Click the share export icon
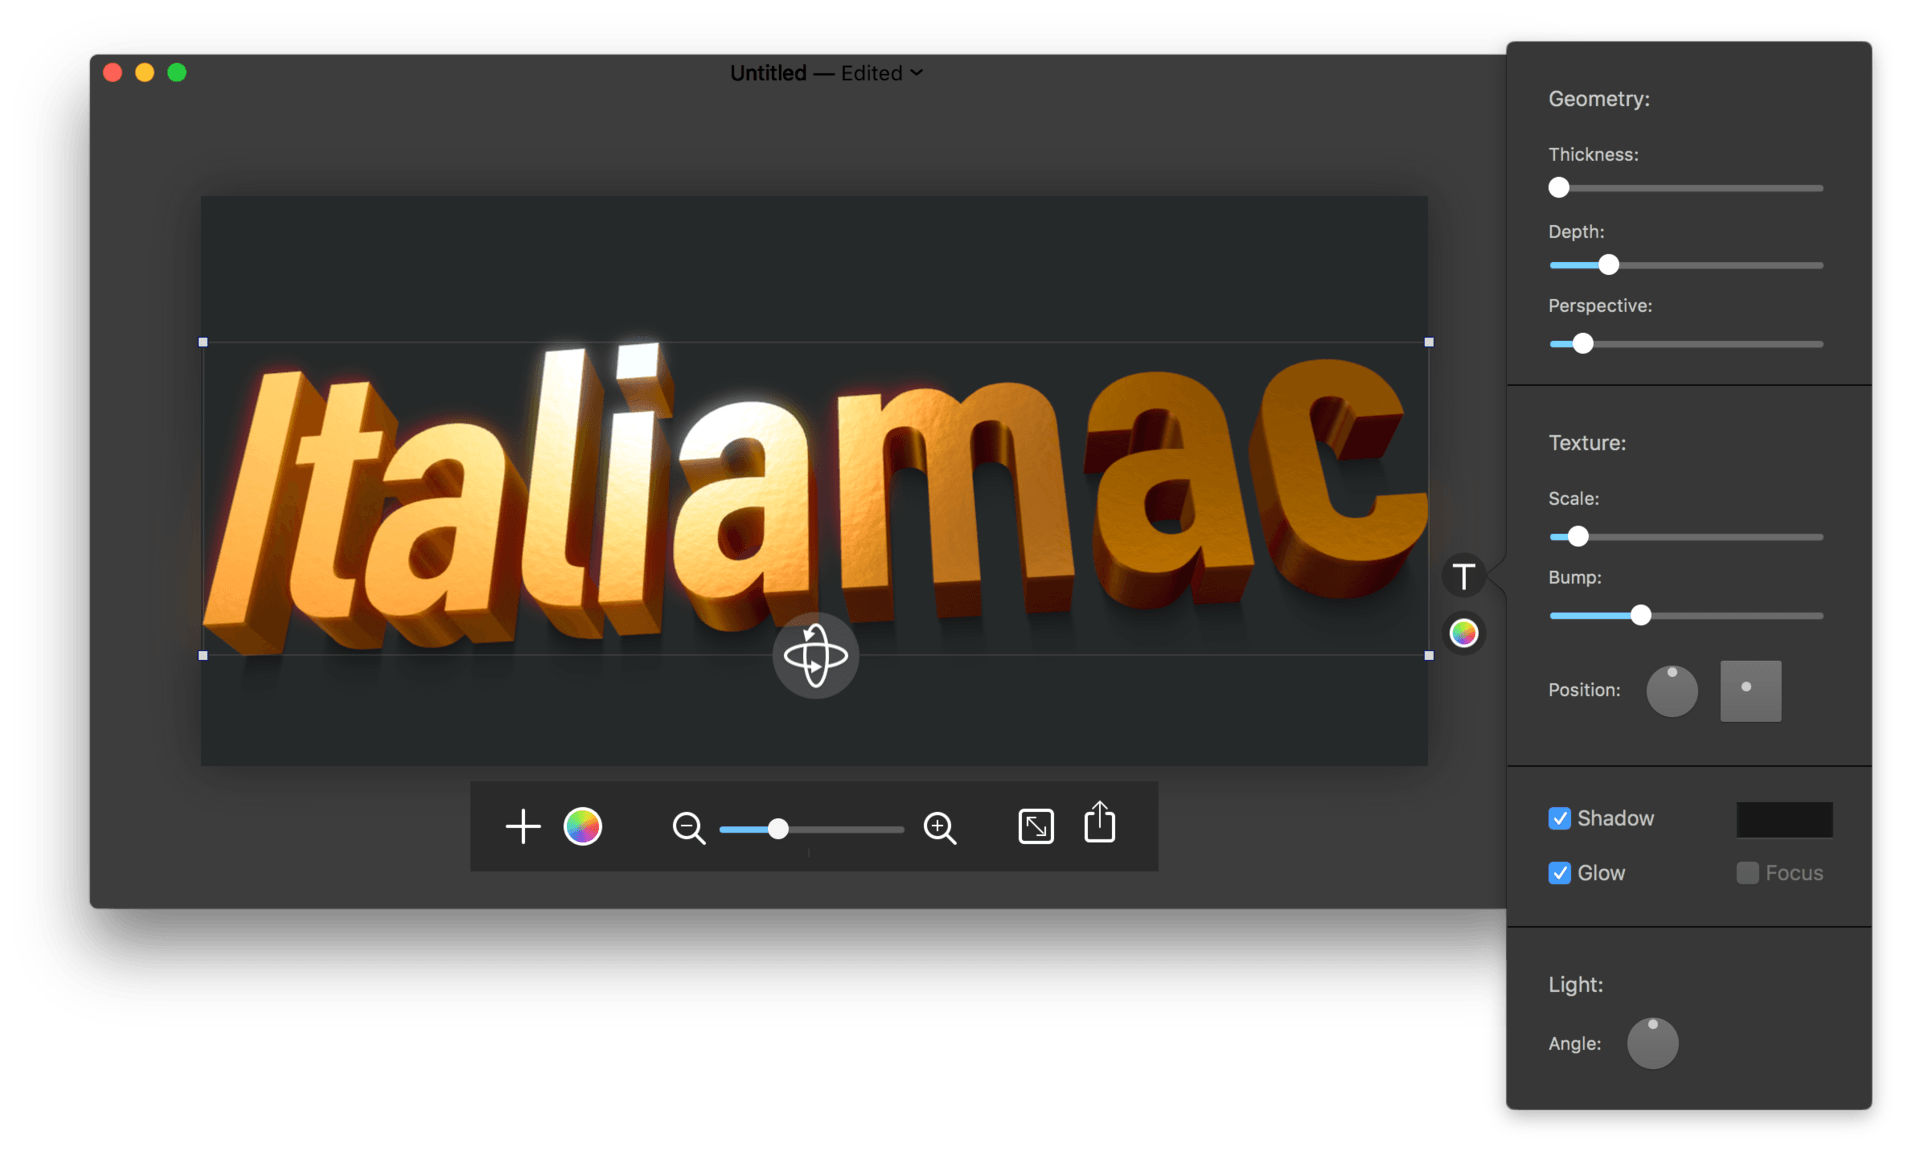The image size is (1920, 1164). coord(1100,822)
